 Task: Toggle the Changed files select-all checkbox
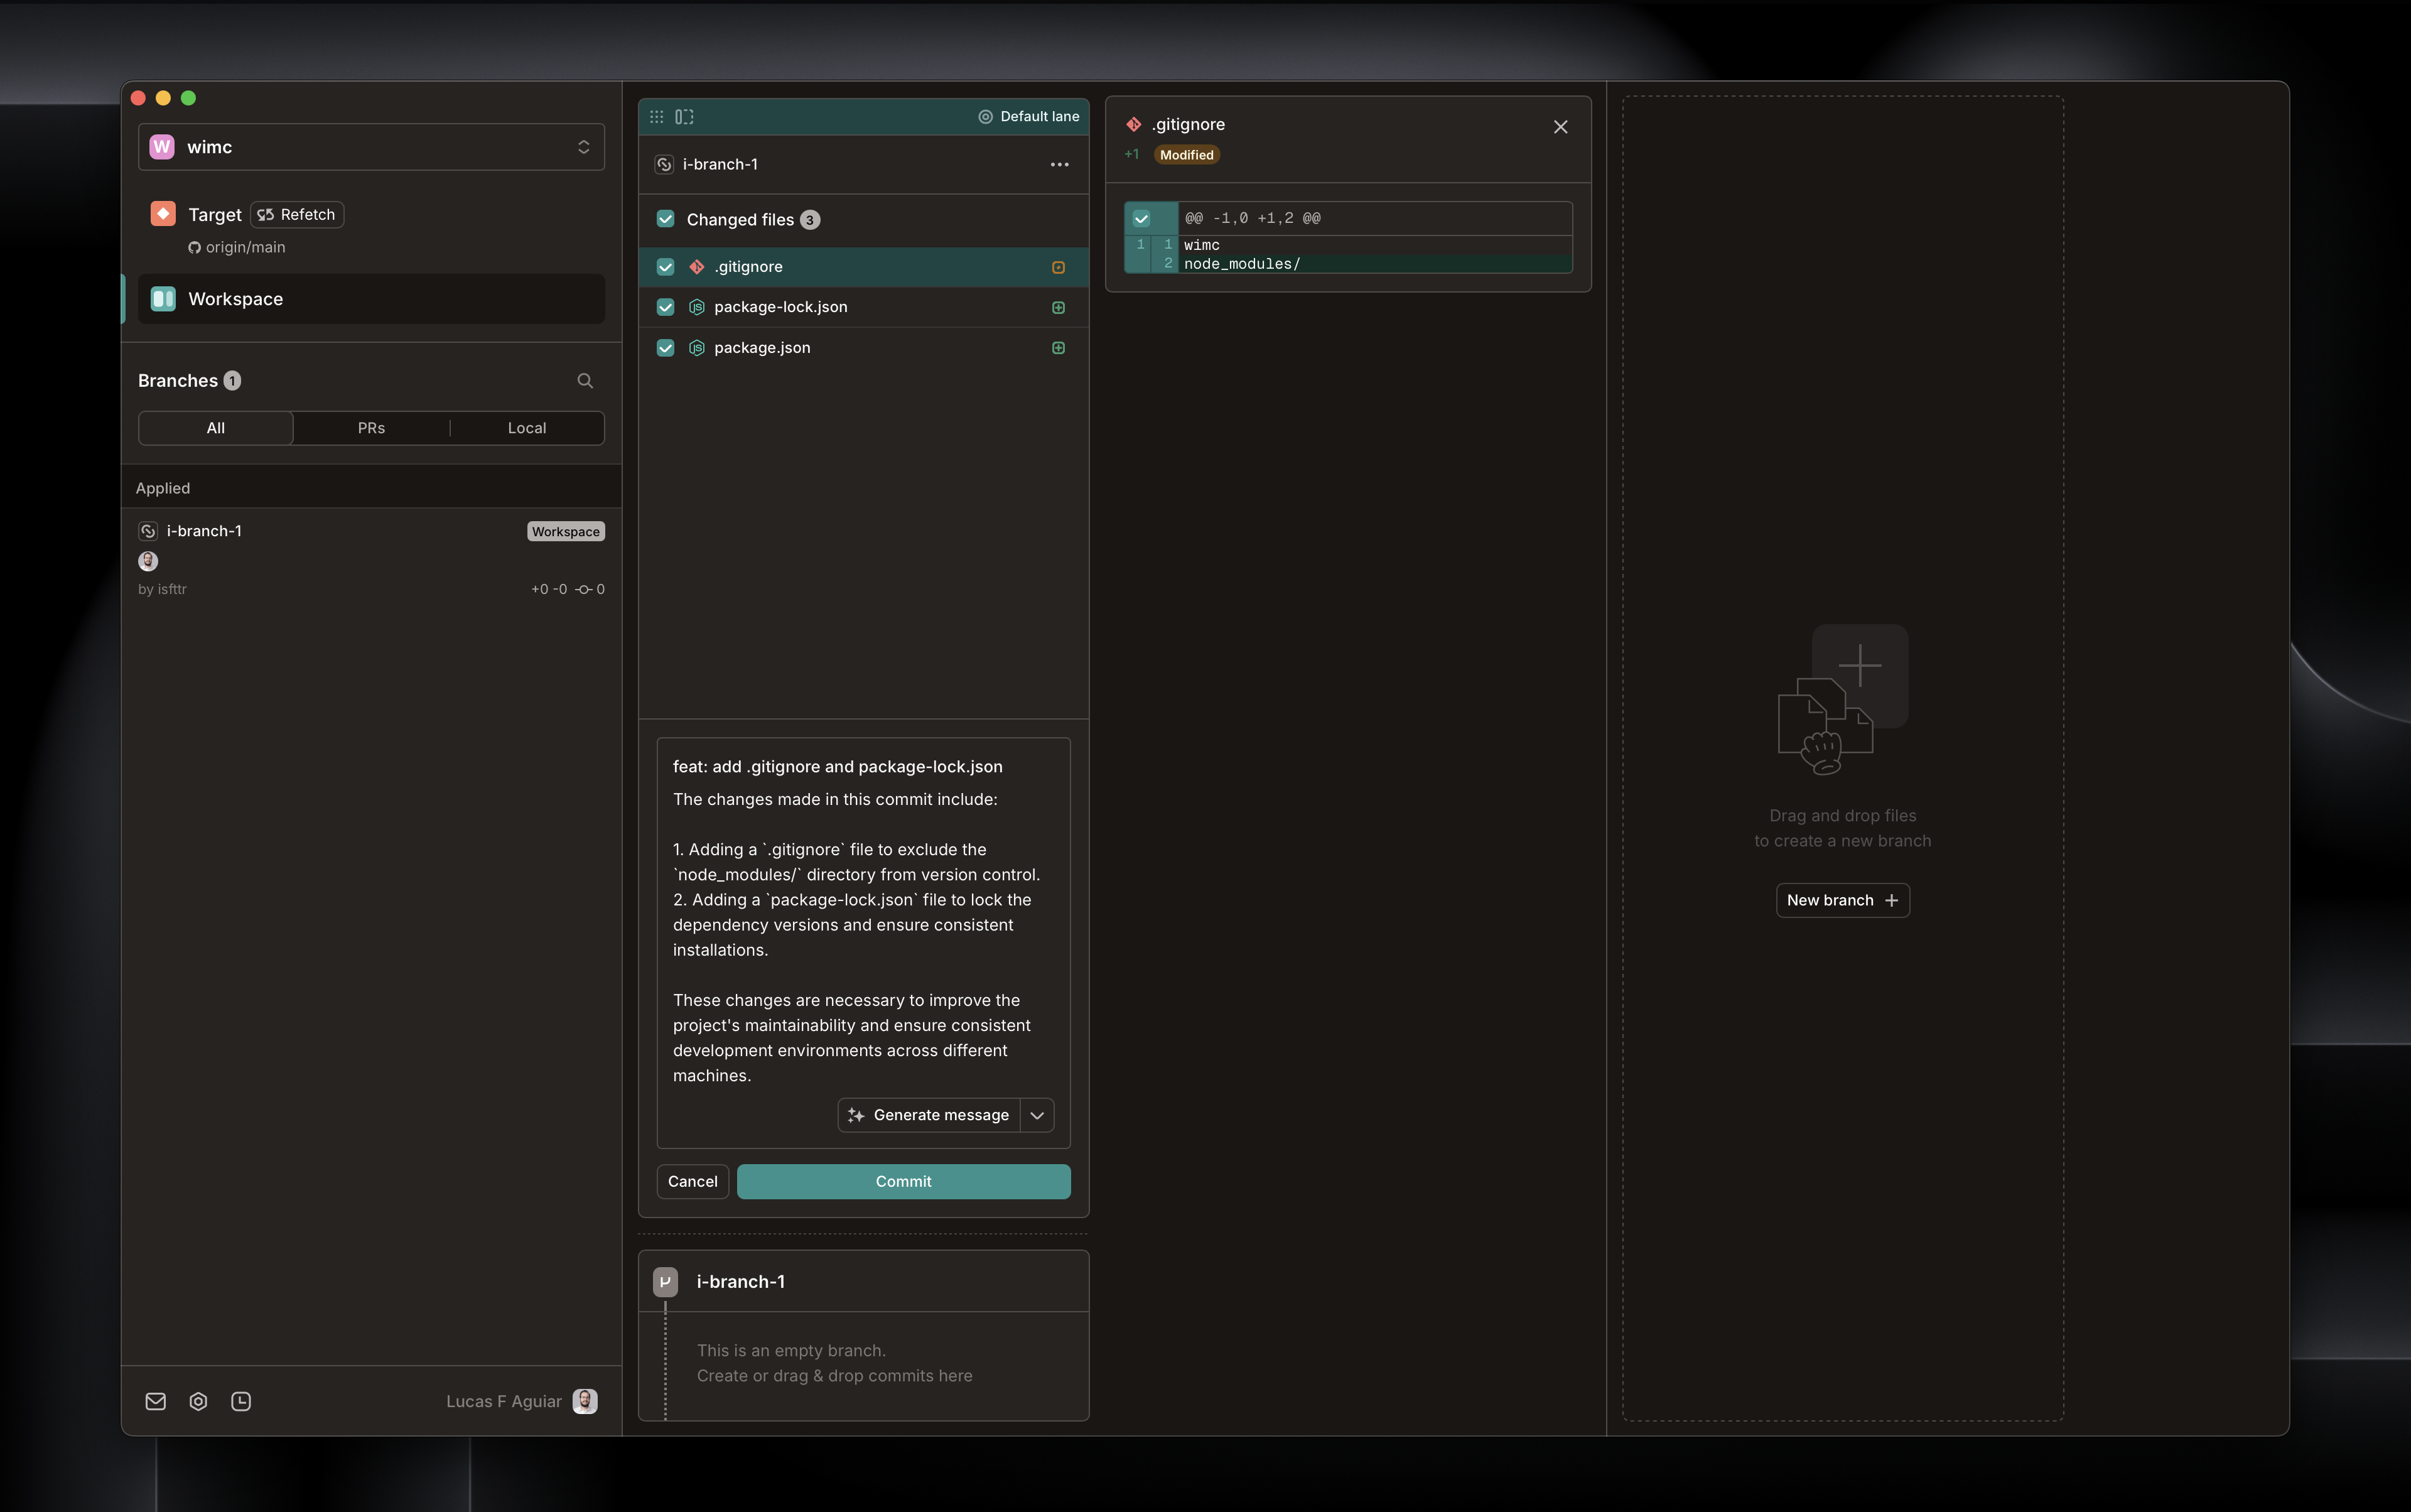pos(665,219)
